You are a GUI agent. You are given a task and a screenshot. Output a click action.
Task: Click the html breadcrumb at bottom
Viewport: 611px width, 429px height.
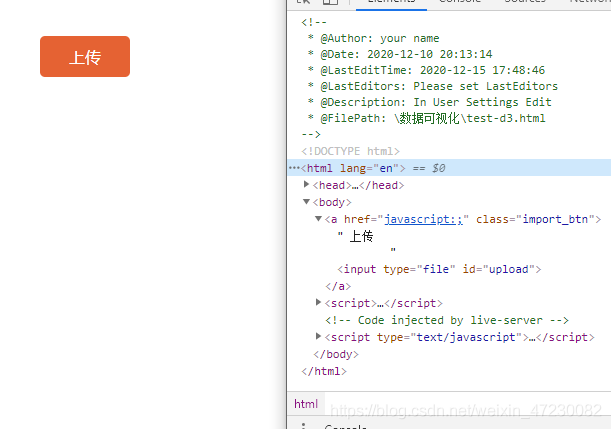click(x=306, y=404)
